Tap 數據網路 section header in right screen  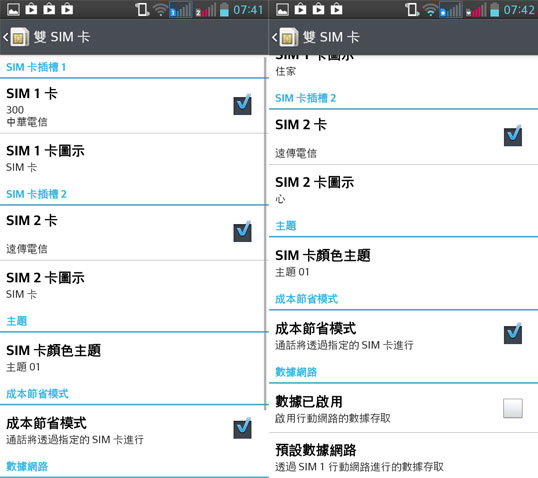pyautogui.click(x=296, y=372)
